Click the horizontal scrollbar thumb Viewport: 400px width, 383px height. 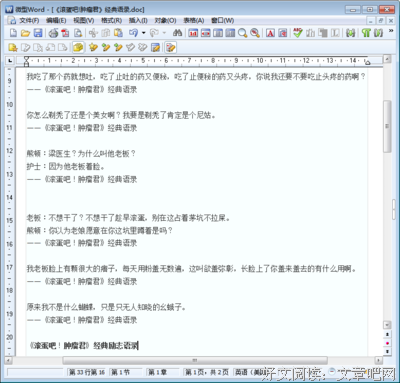click(195, 360)
